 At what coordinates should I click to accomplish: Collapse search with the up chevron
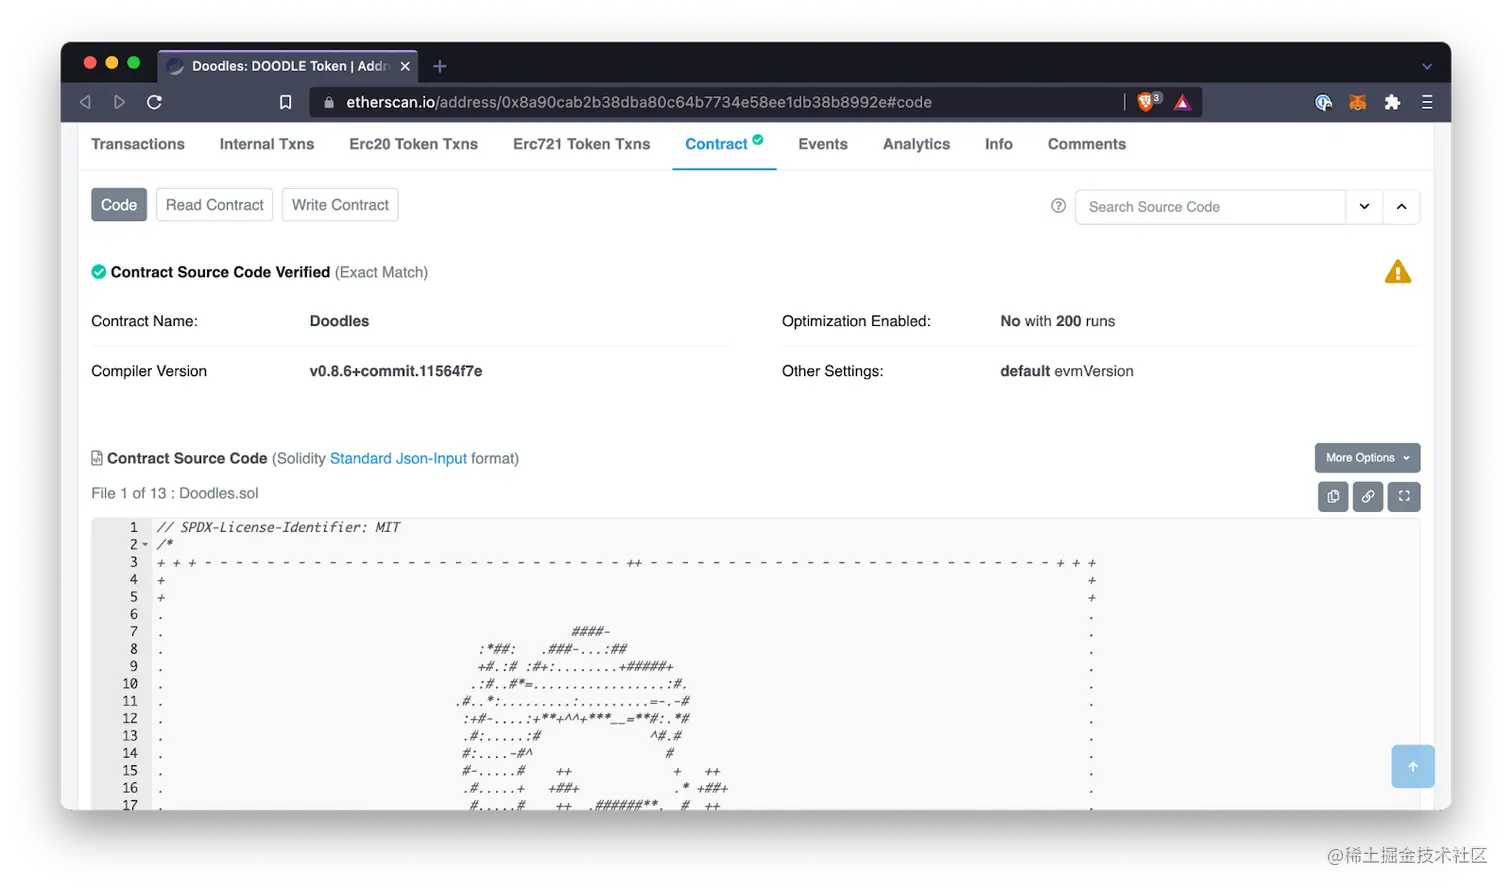pos(1401,207)
